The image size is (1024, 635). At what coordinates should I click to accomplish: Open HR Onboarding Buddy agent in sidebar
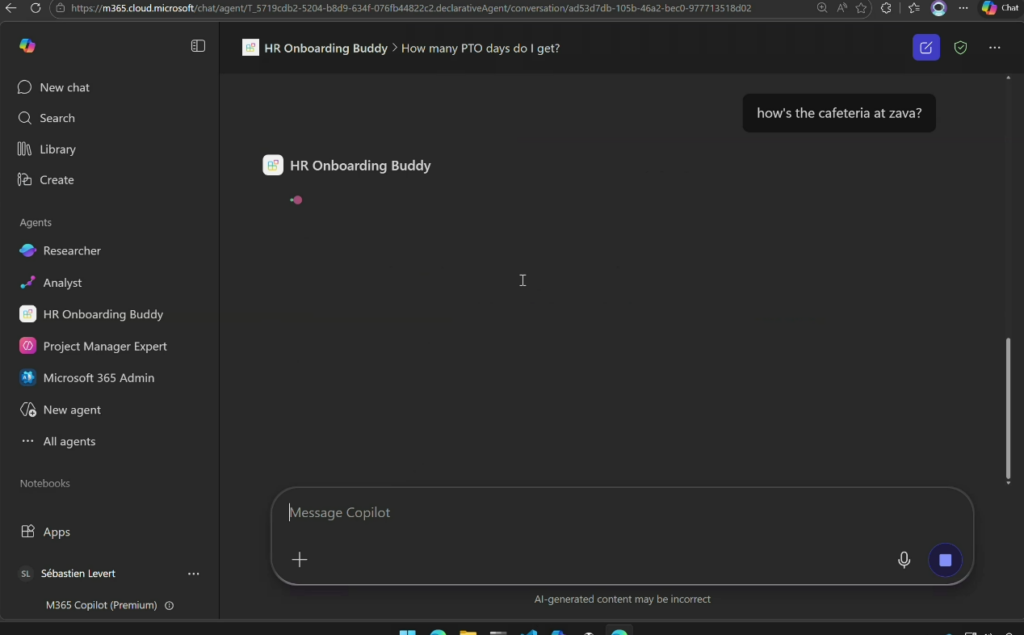tap(91, 314)
